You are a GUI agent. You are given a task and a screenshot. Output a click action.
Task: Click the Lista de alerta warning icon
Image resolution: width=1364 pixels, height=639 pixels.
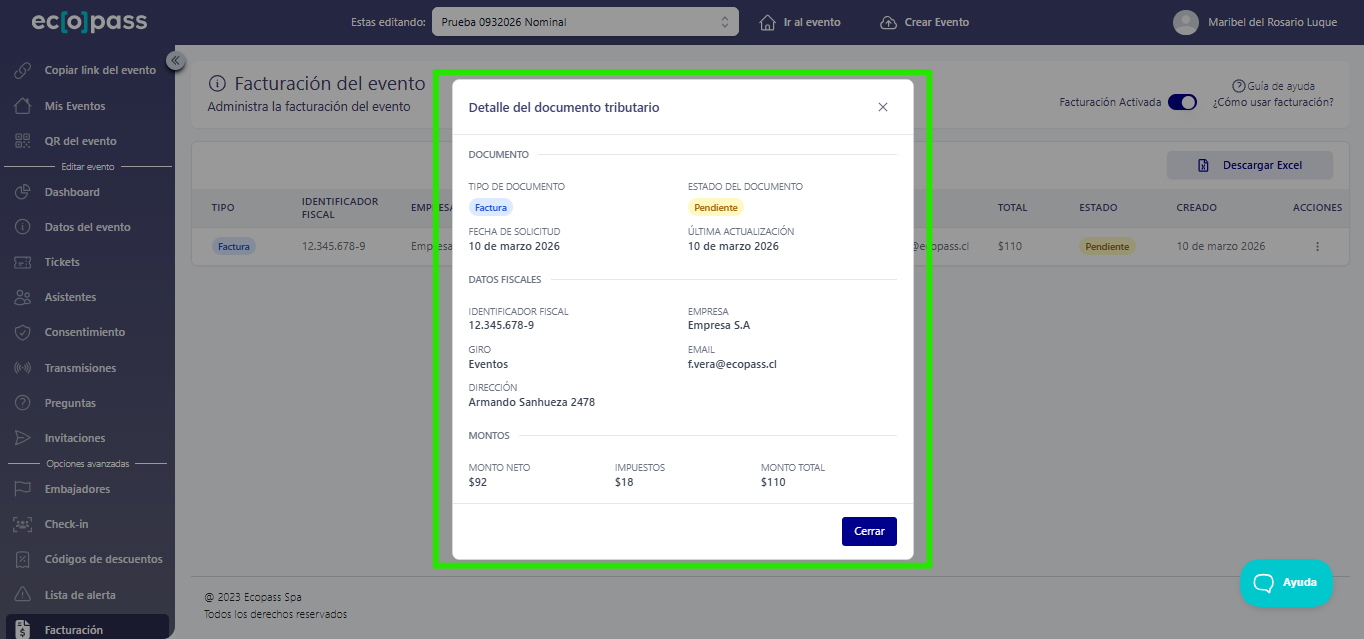[23, 595]
